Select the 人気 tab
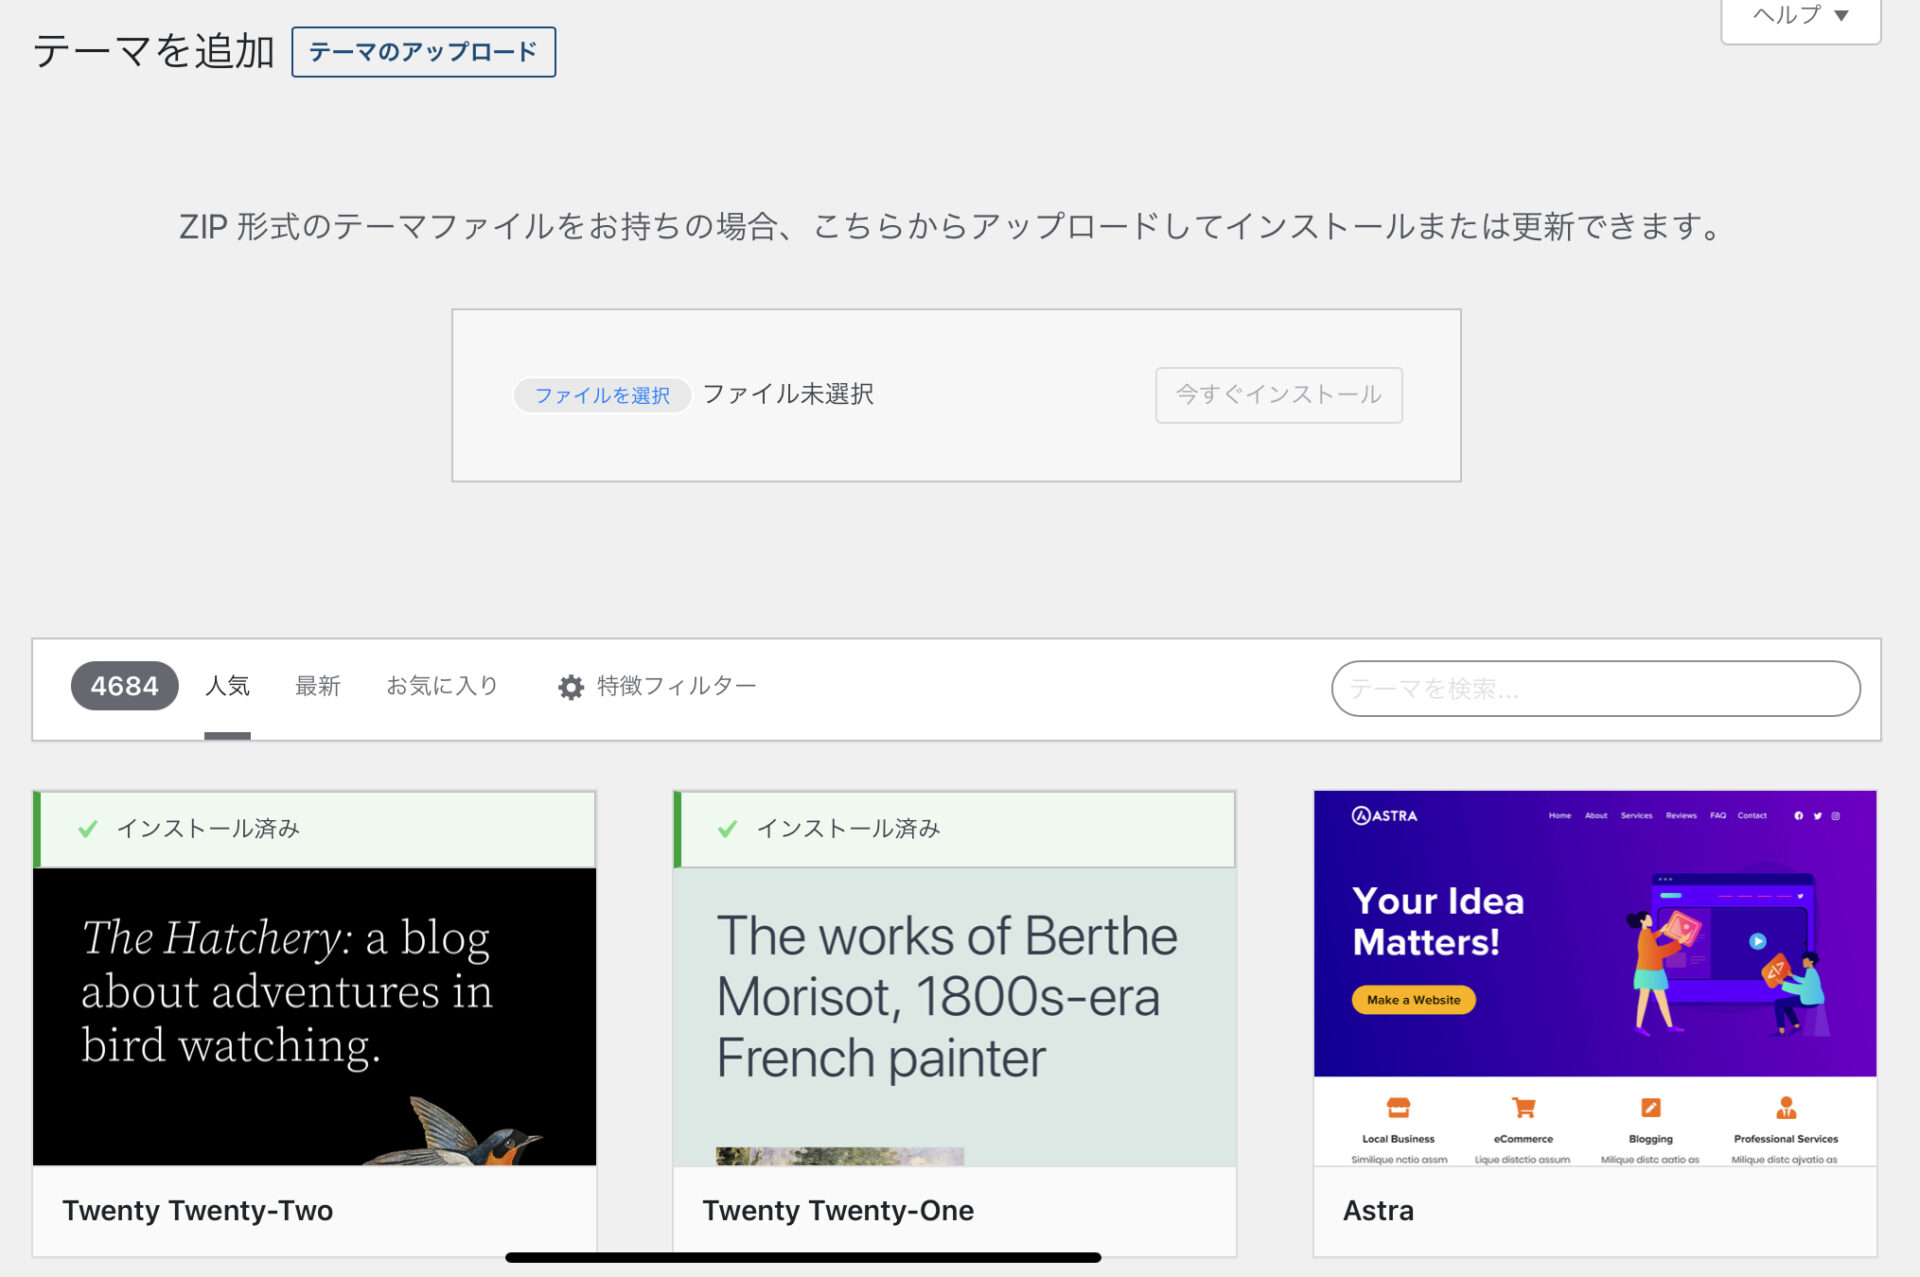 (x=227, y=686)
